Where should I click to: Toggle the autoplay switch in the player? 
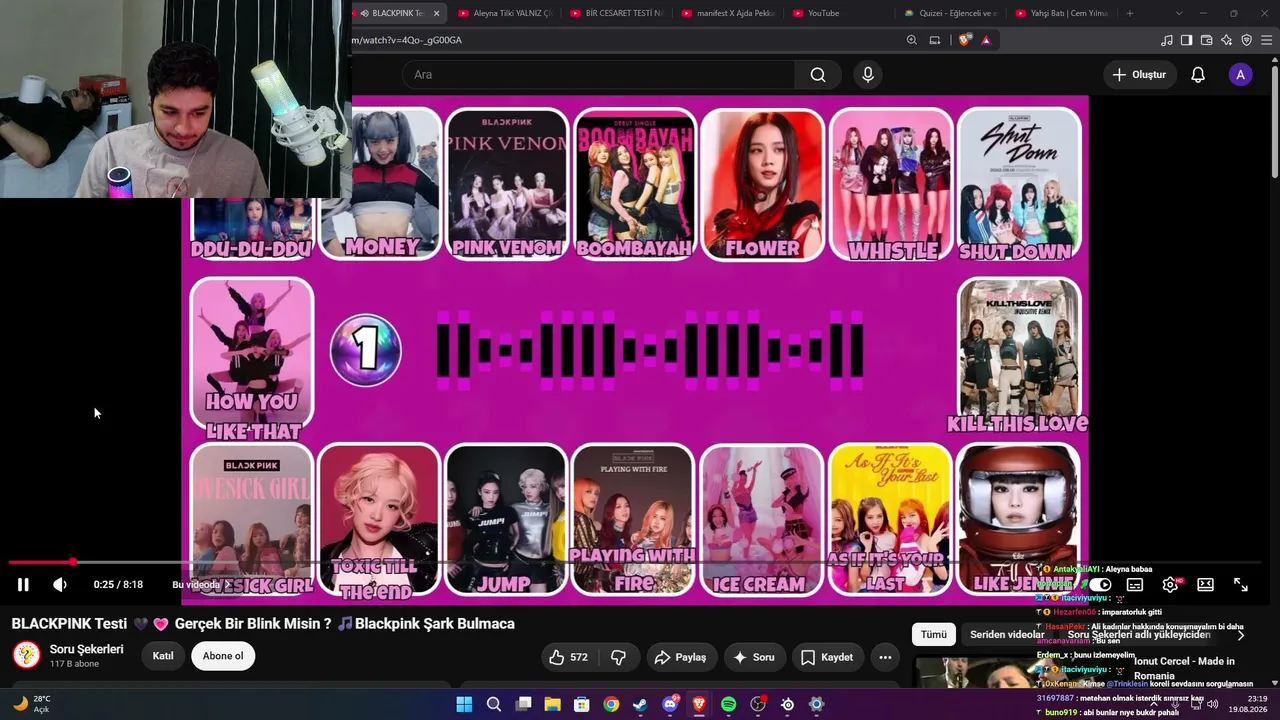[1100, 585]
